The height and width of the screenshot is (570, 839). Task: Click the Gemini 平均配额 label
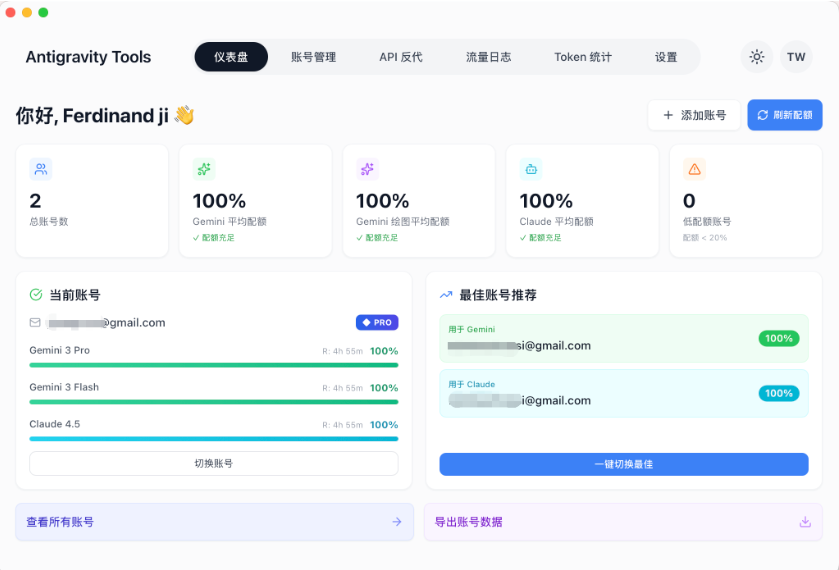(x=230, y=222)
